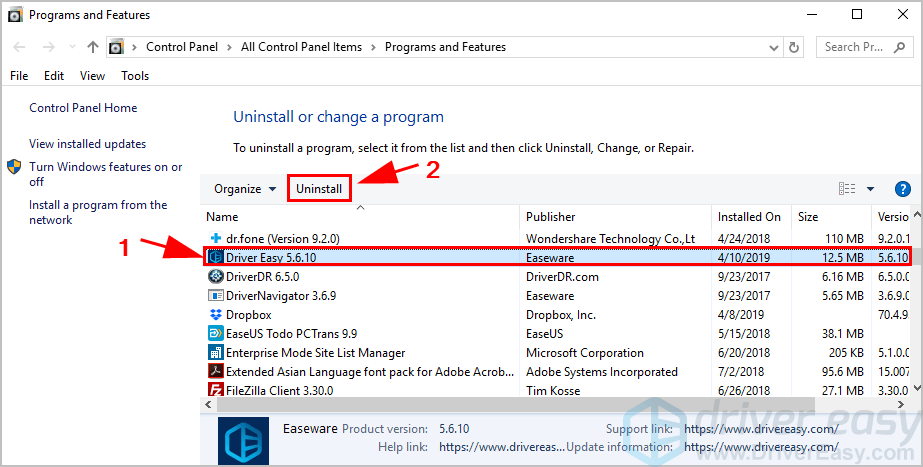Click the Programs and Features title icon

tap(15, 15)
